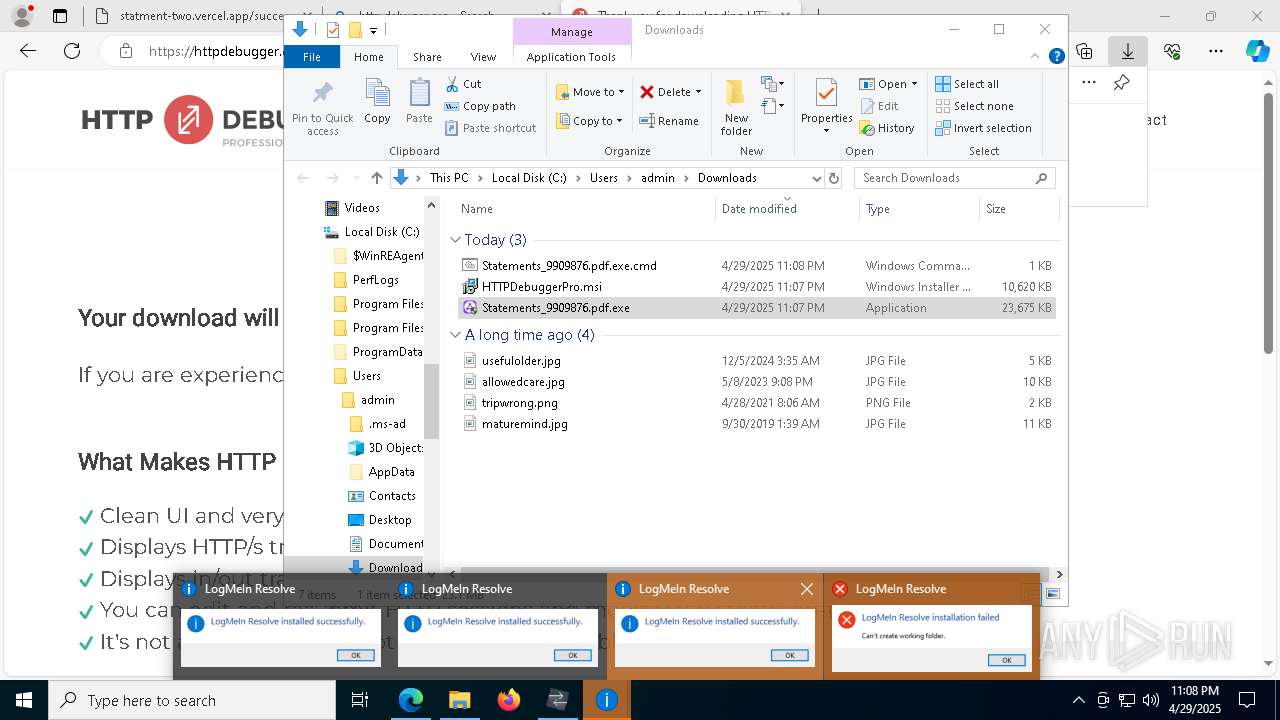Click the Paste clipboard icon
This screenshot has width=1280, height=720.
click(x=419, y=94)
